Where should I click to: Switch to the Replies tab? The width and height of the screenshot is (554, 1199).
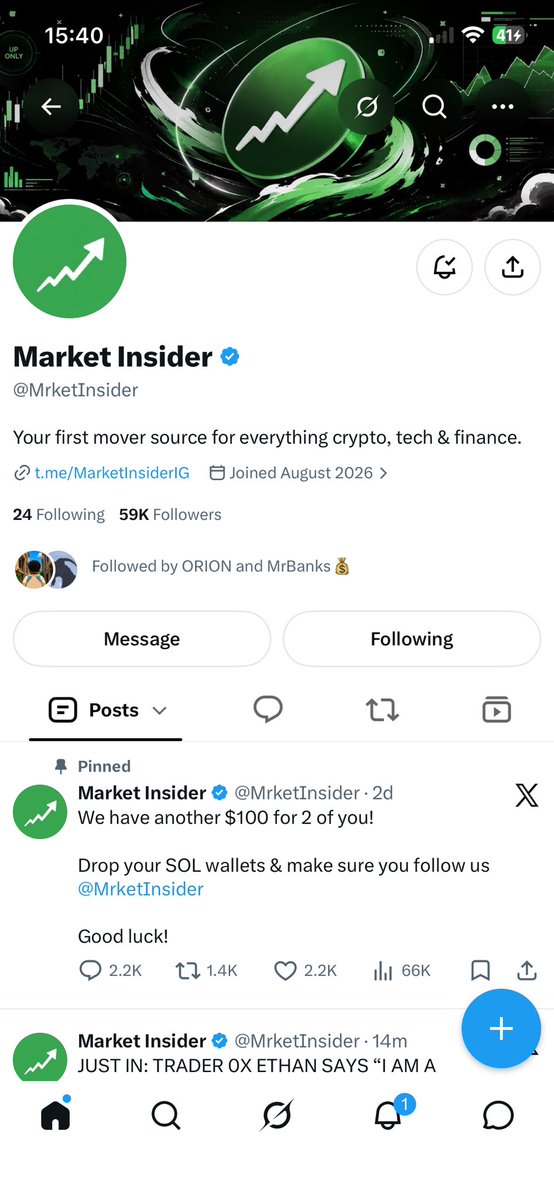pyautogui.click(x=268, y=710)
